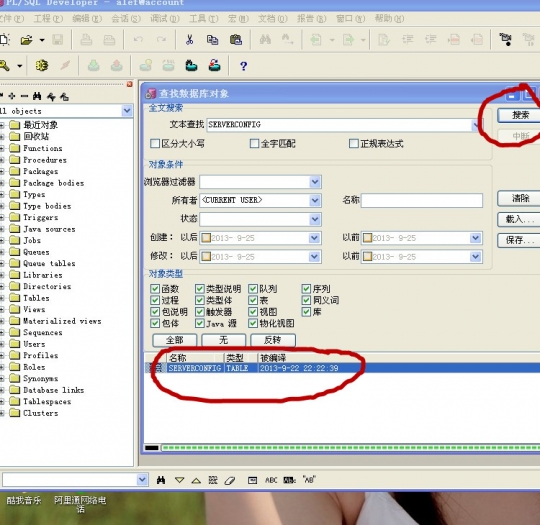Image resolution: width=540 pixels, height=525 pixels.
Task: Click the down triangle find-next icon
Action: pyautogui.click(x=179, y=480)
